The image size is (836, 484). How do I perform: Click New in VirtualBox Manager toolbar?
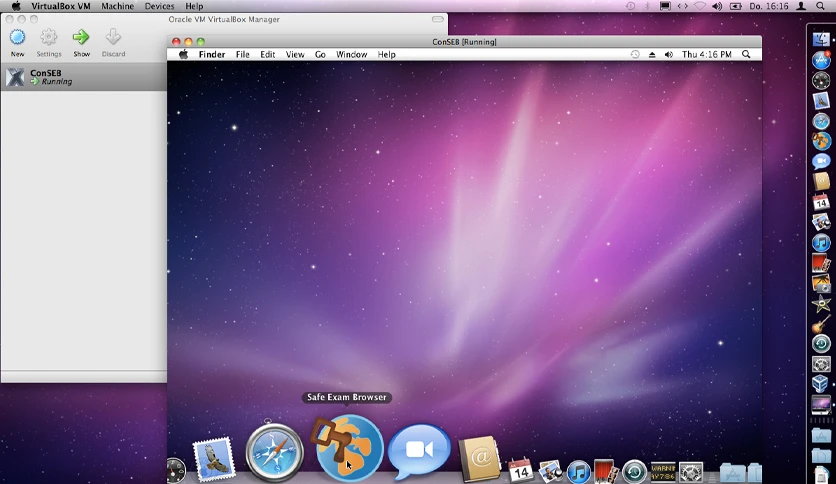point(18,43)
